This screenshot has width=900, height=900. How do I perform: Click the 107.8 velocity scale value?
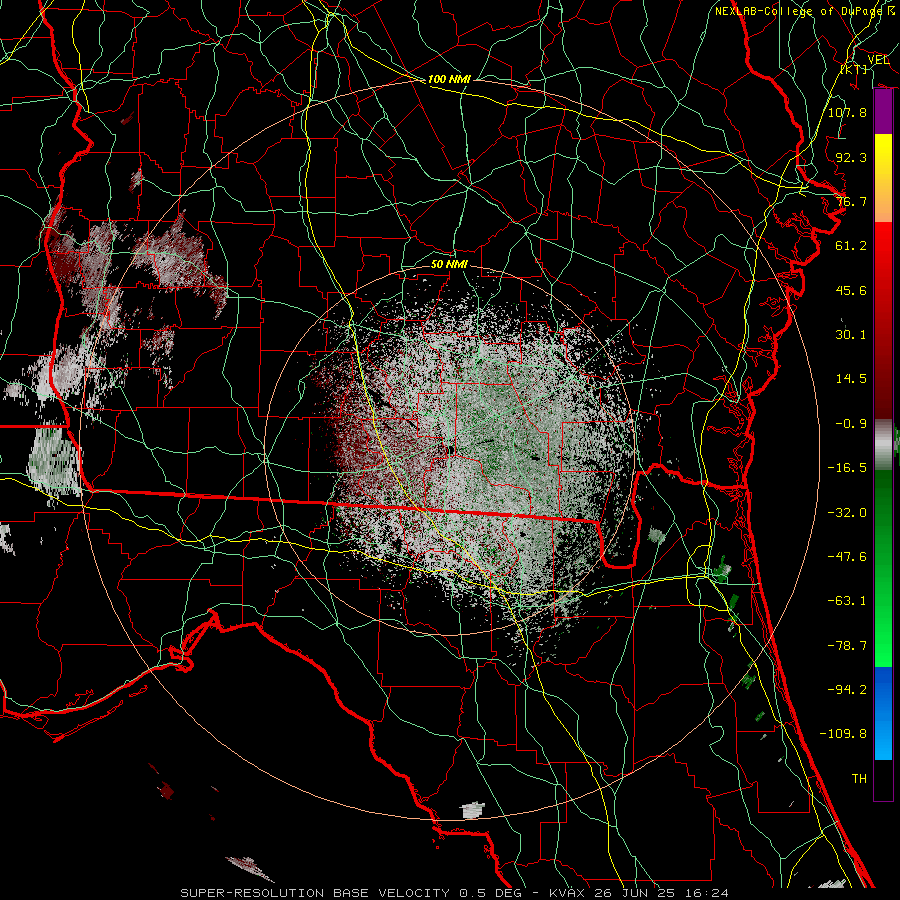tap(847, 112)
